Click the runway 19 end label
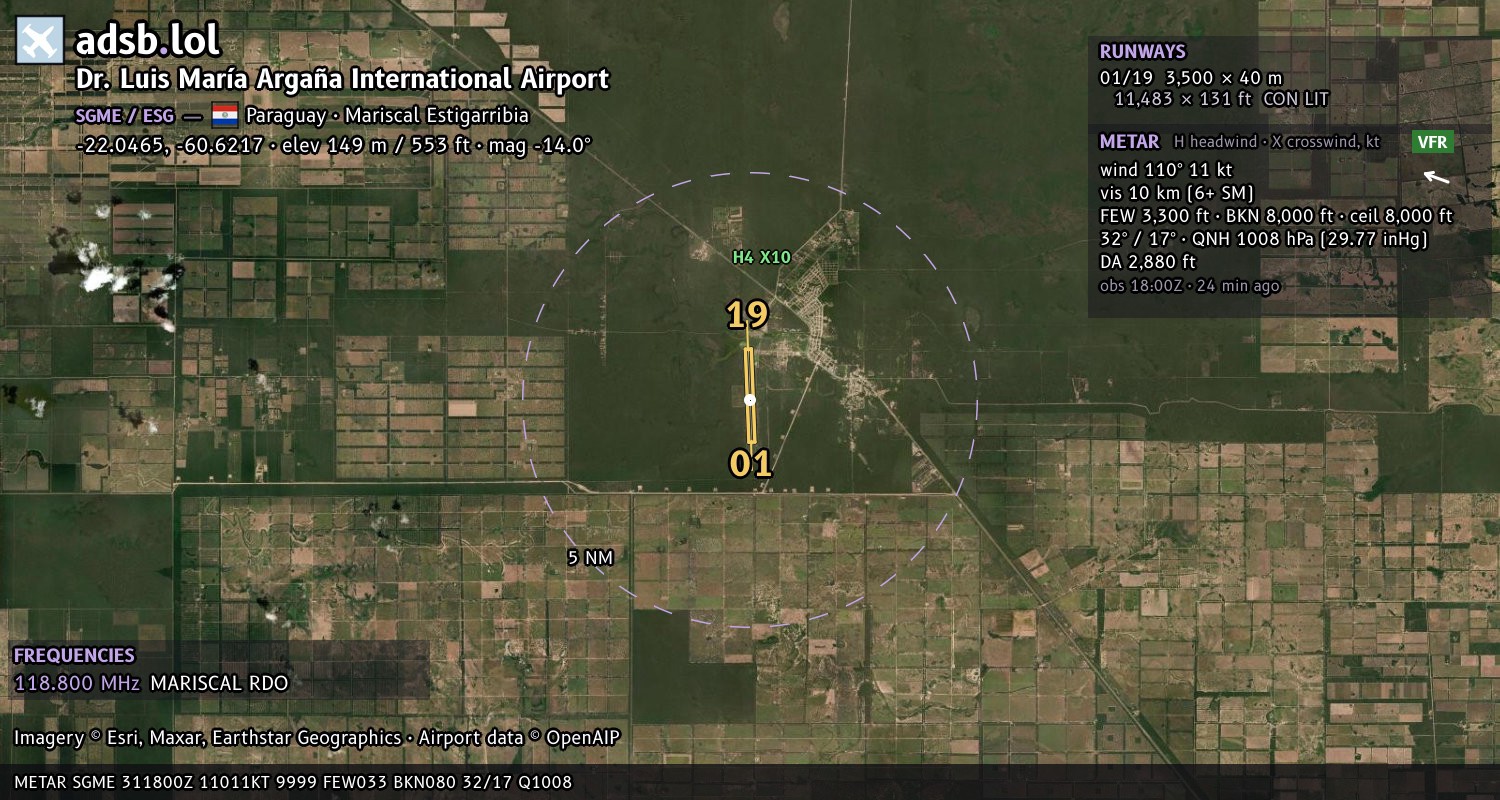Viewport: 1500px width, 800px height. tap(747, 315)
